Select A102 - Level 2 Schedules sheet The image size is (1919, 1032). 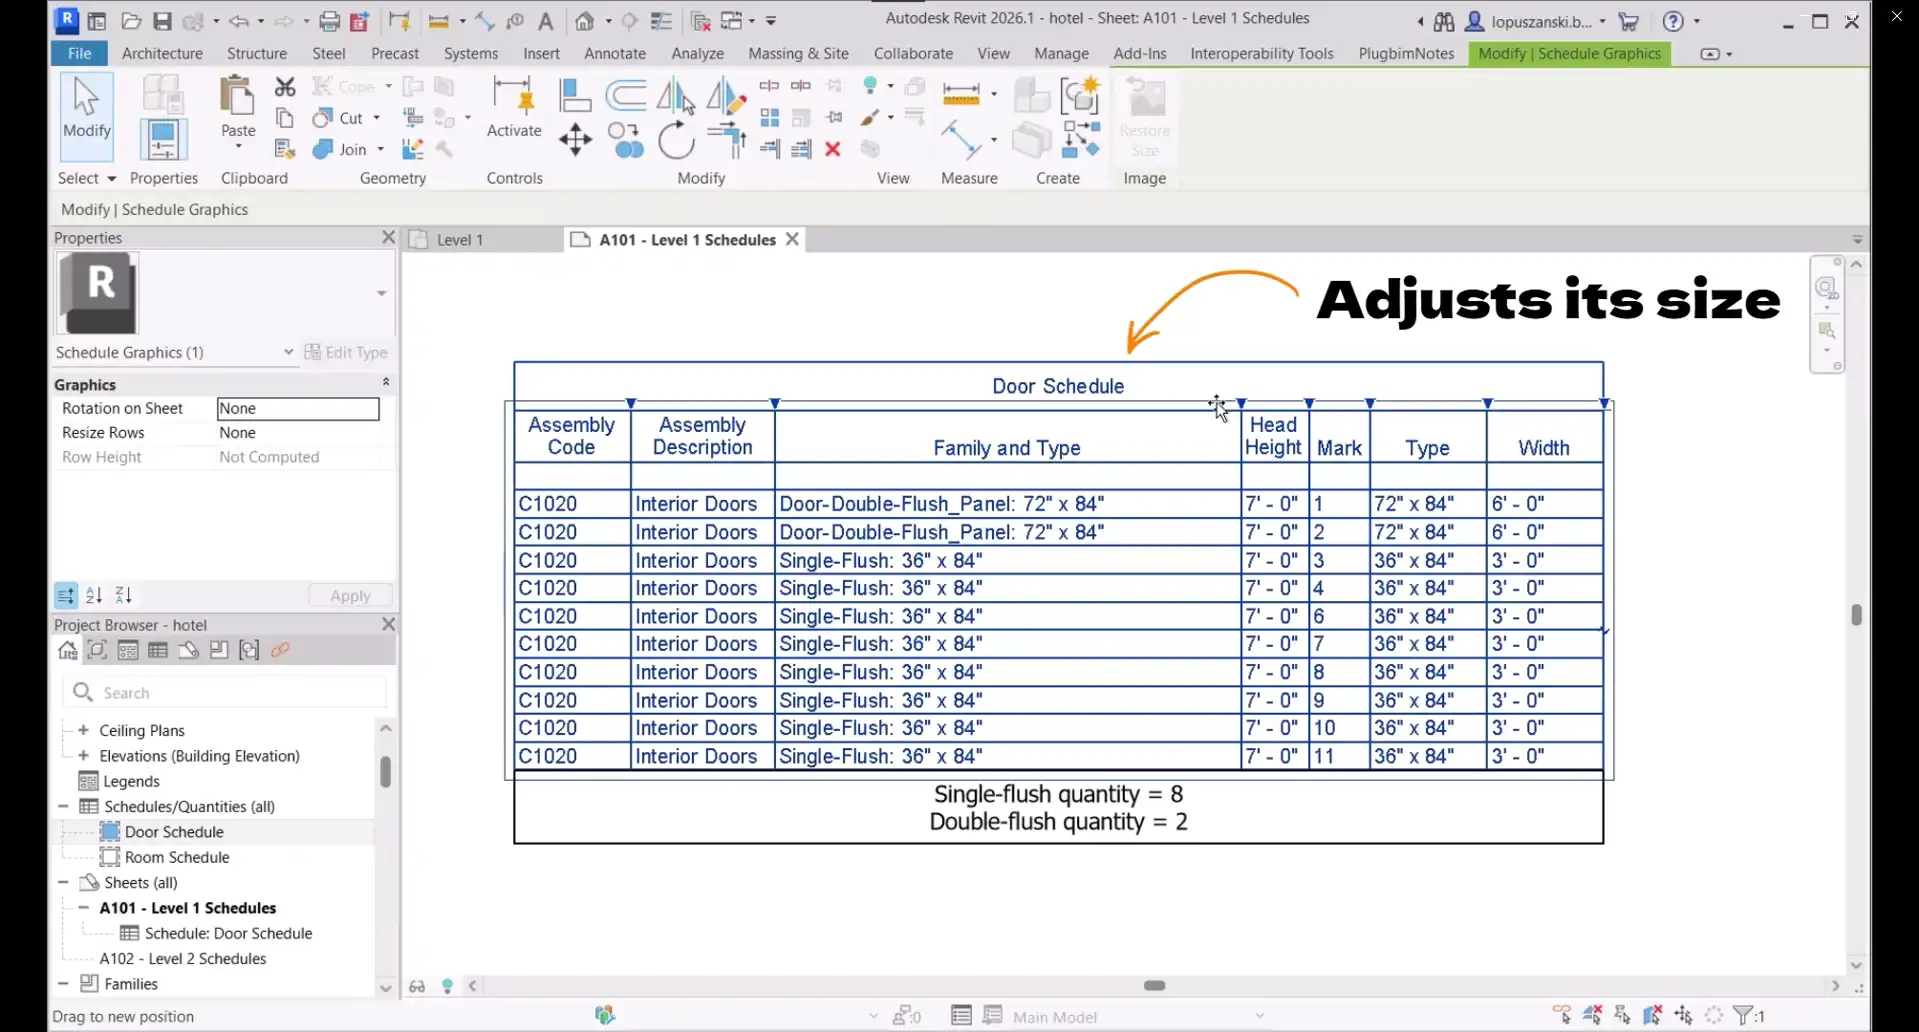point(183,959)
